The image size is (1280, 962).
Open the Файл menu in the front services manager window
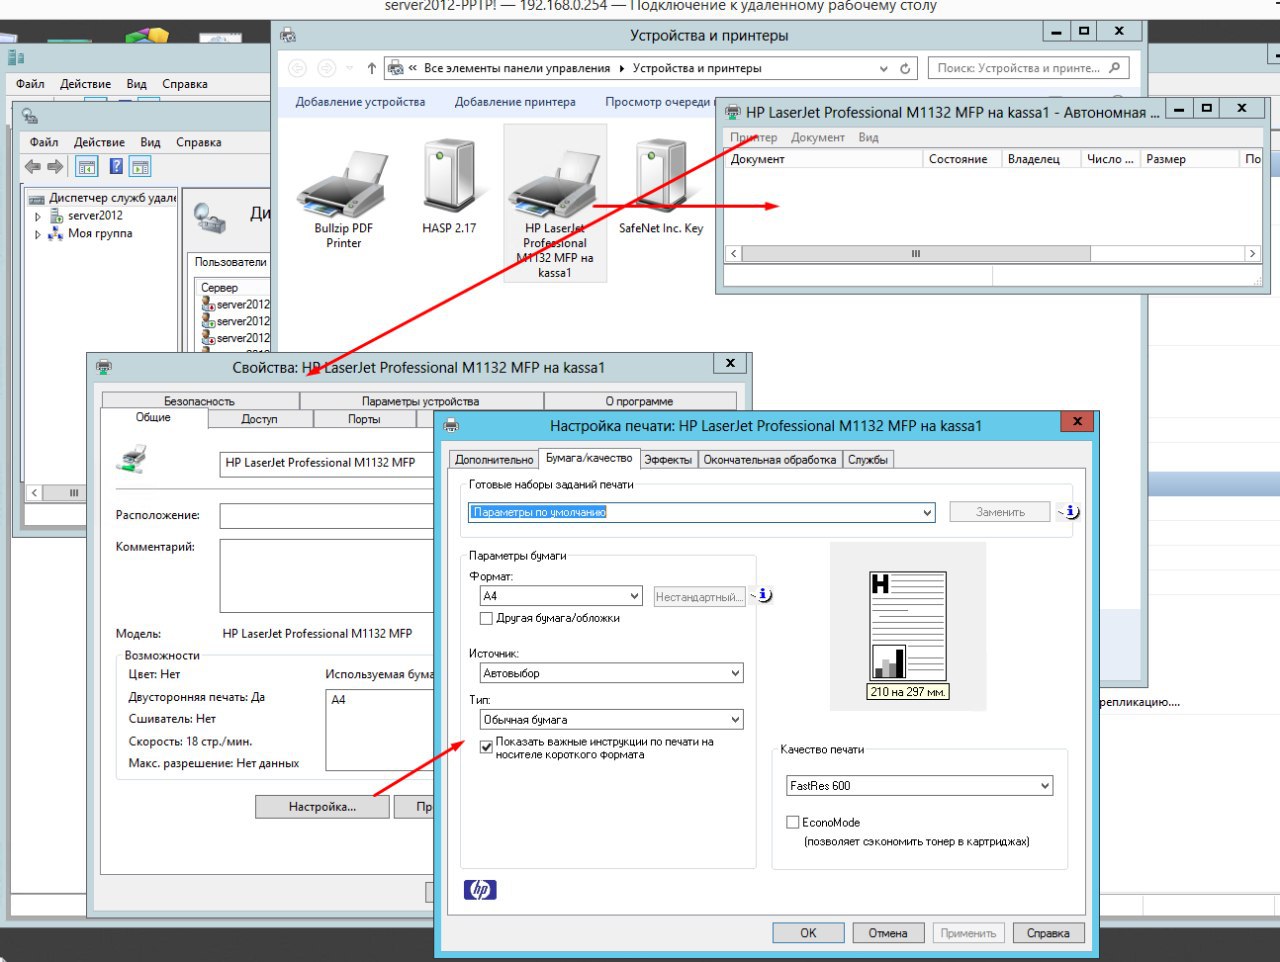point(44,142)
